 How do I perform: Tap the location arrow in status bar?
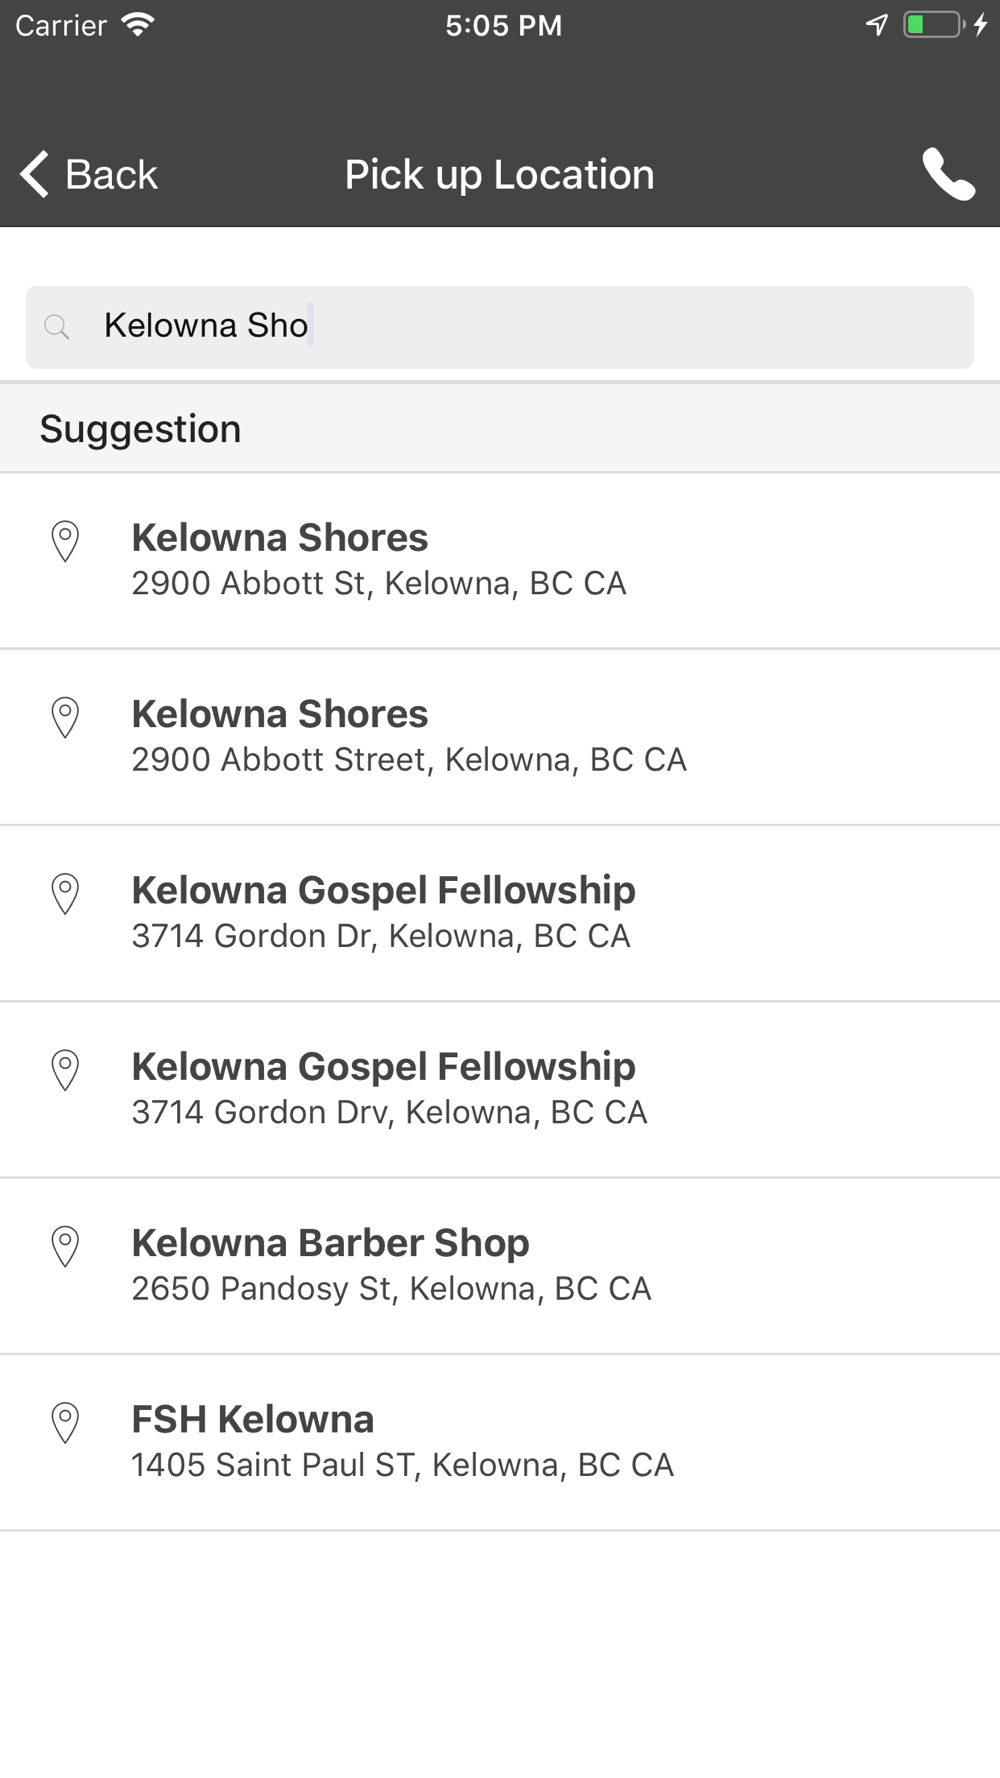coord(877,25)
